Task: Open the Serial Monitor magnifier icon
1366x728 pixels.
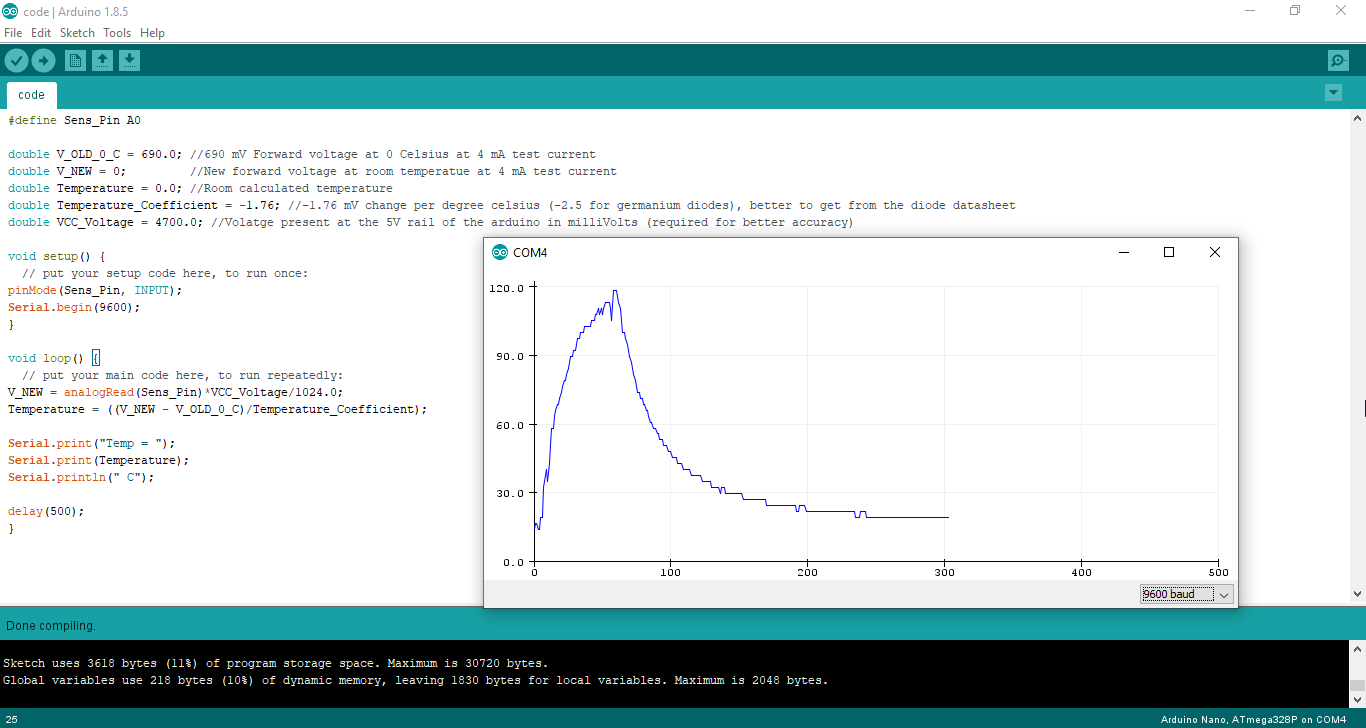Action: pyautogui.click(x=1338, y=61)
